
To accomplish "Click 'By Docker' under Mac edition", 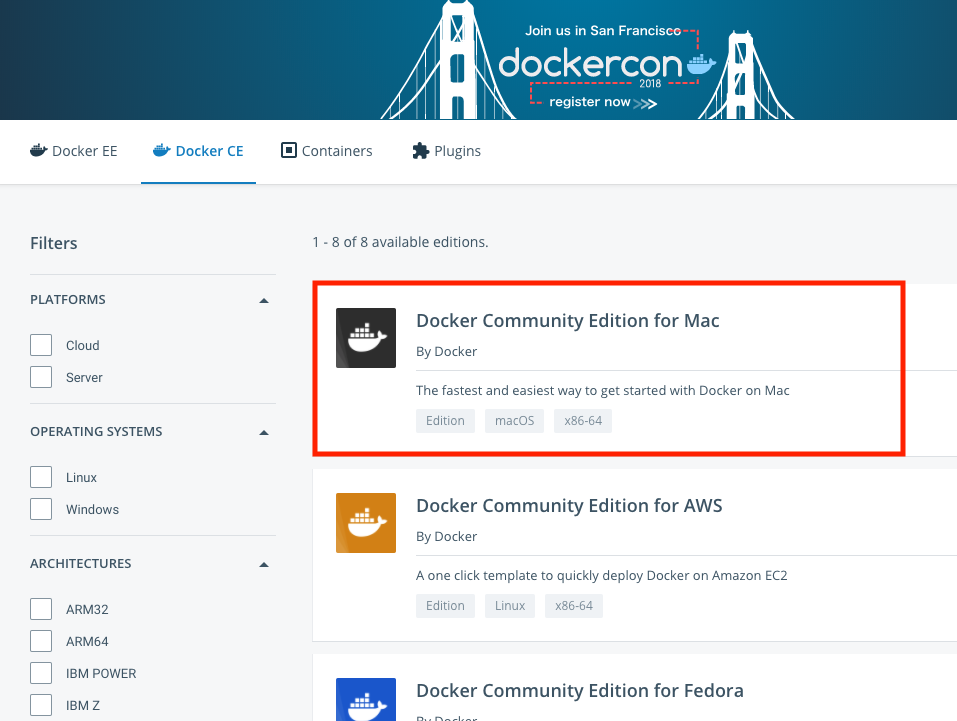I will click(x=446, y=352).
